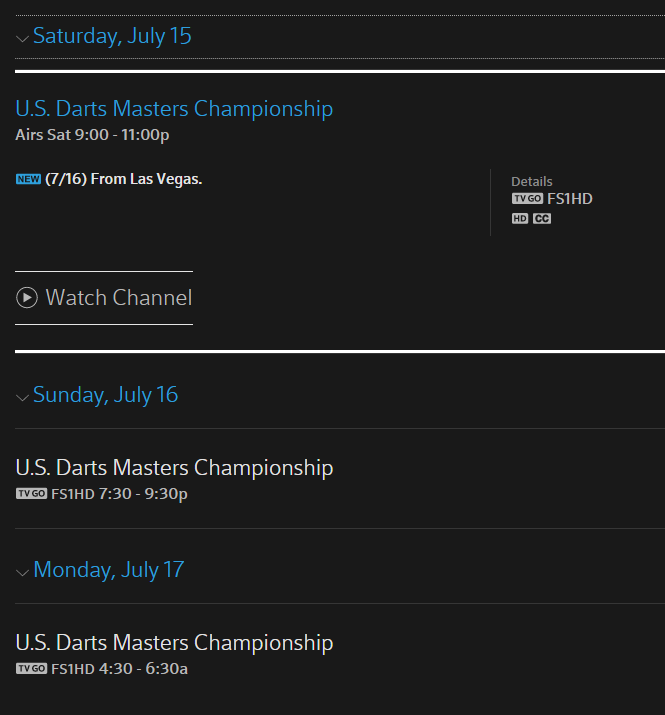
Task: Select the Monday, July 17 date heading
Action: pyautogui.click(x=109, y=570)
